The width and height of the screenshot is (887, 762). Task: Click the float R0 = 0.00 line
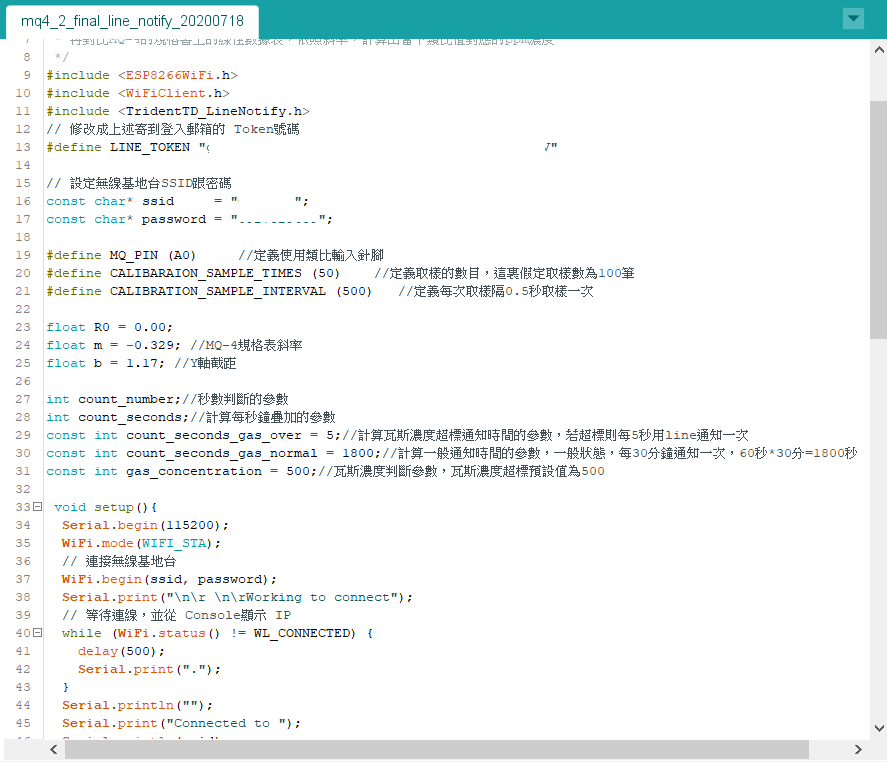(109, 328)
